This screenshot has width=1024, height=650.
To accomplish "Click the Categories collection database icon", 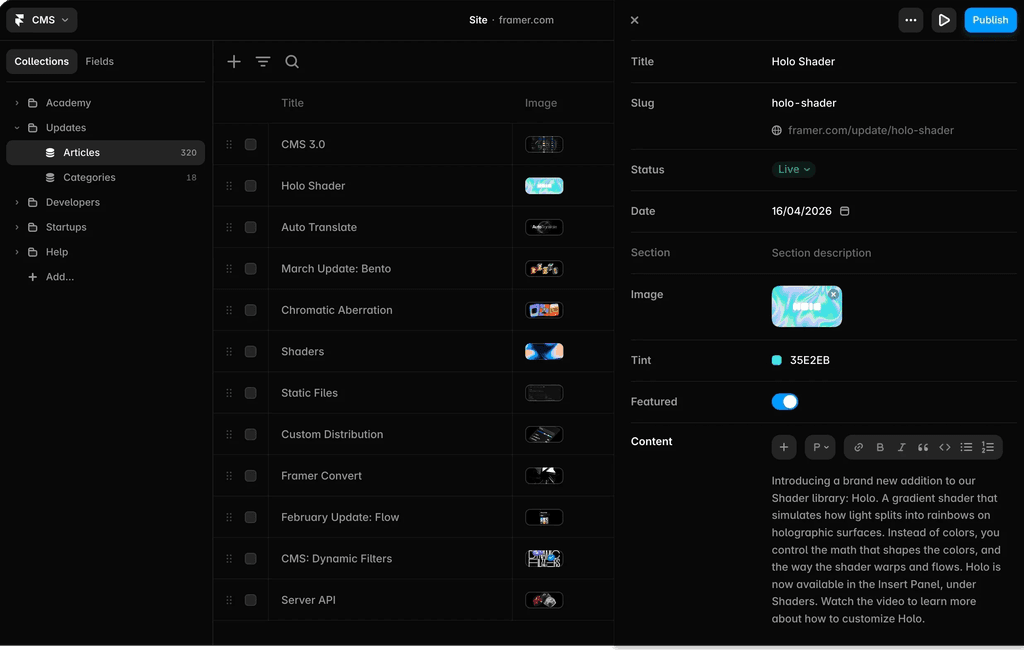I will [50, 177].
